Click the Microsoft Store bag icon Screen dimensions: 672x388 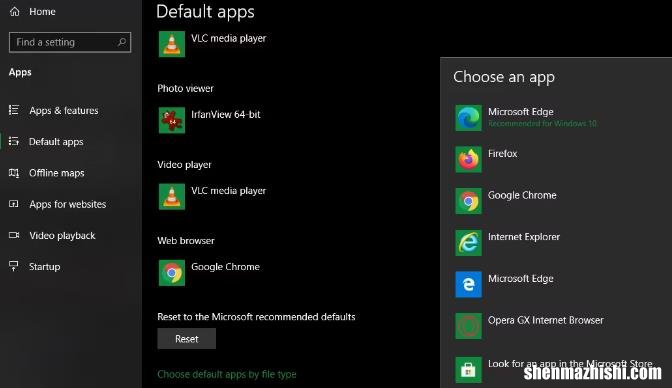pyautogui.click(x=468, y=370)
